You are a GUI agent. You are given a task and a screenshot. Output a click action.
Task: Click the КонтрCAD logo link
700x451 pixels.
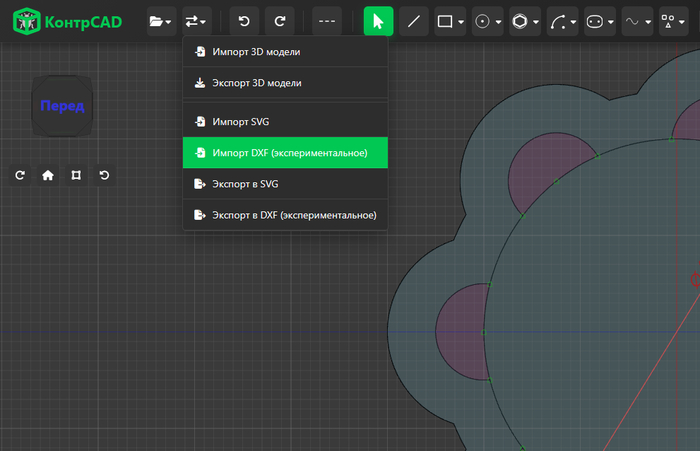pos(67,21)
